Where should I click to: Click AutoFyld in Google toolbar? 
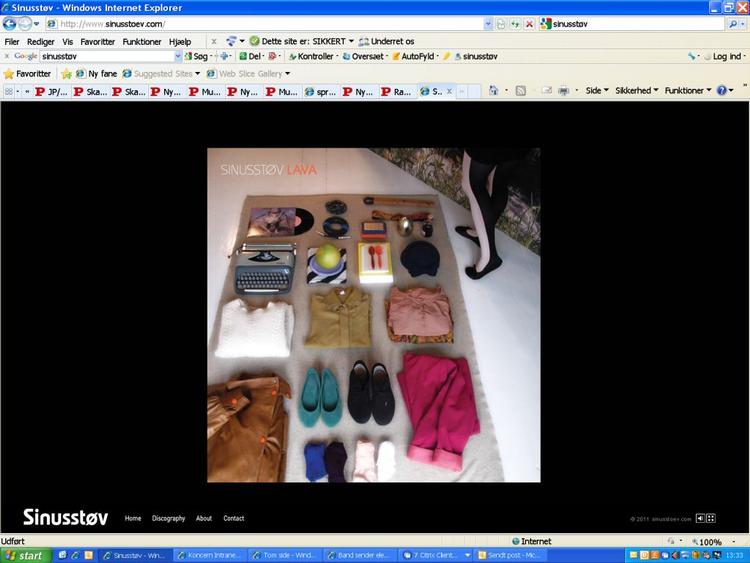[413, 56]
